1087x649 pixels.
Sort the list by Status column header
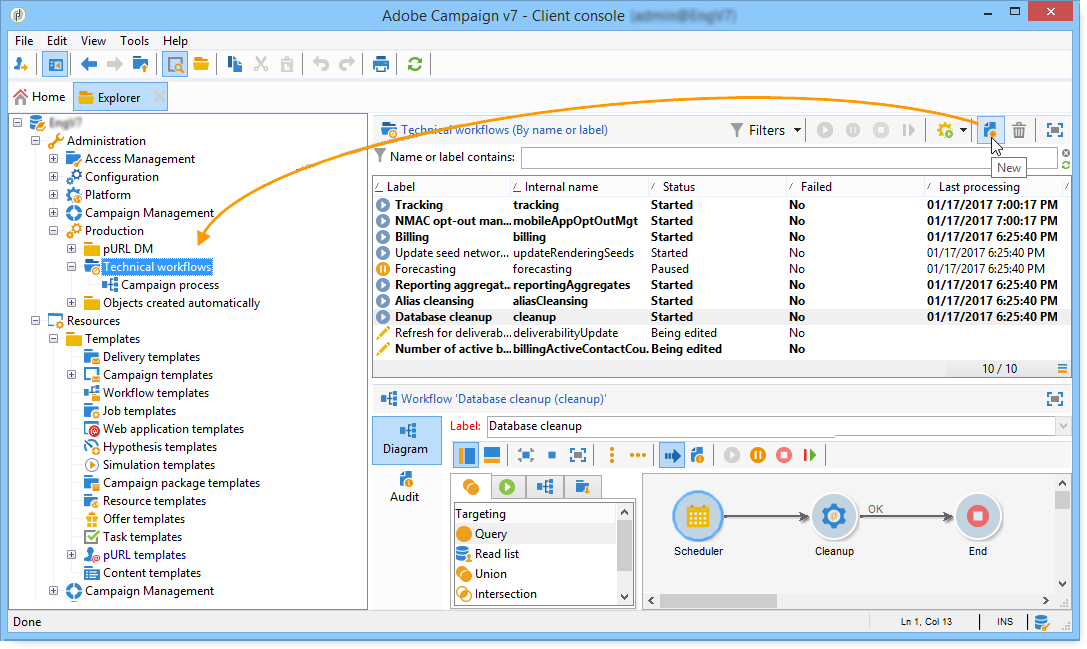click(717, 187)
